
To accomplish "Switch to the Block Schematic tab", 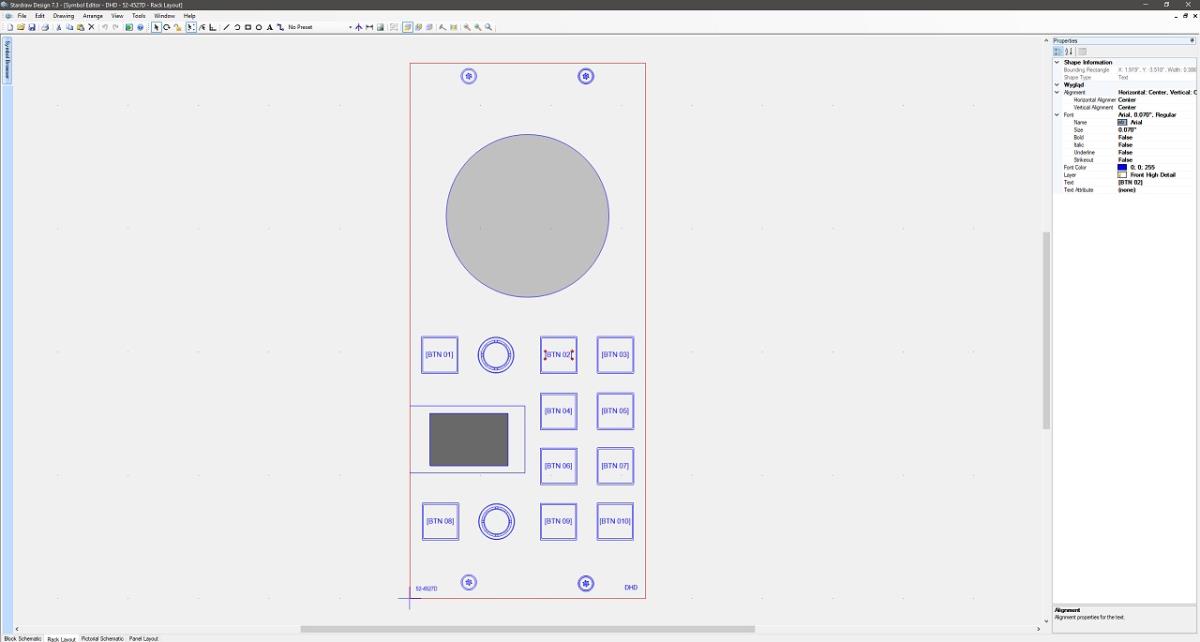I will (x=23, y=638).
